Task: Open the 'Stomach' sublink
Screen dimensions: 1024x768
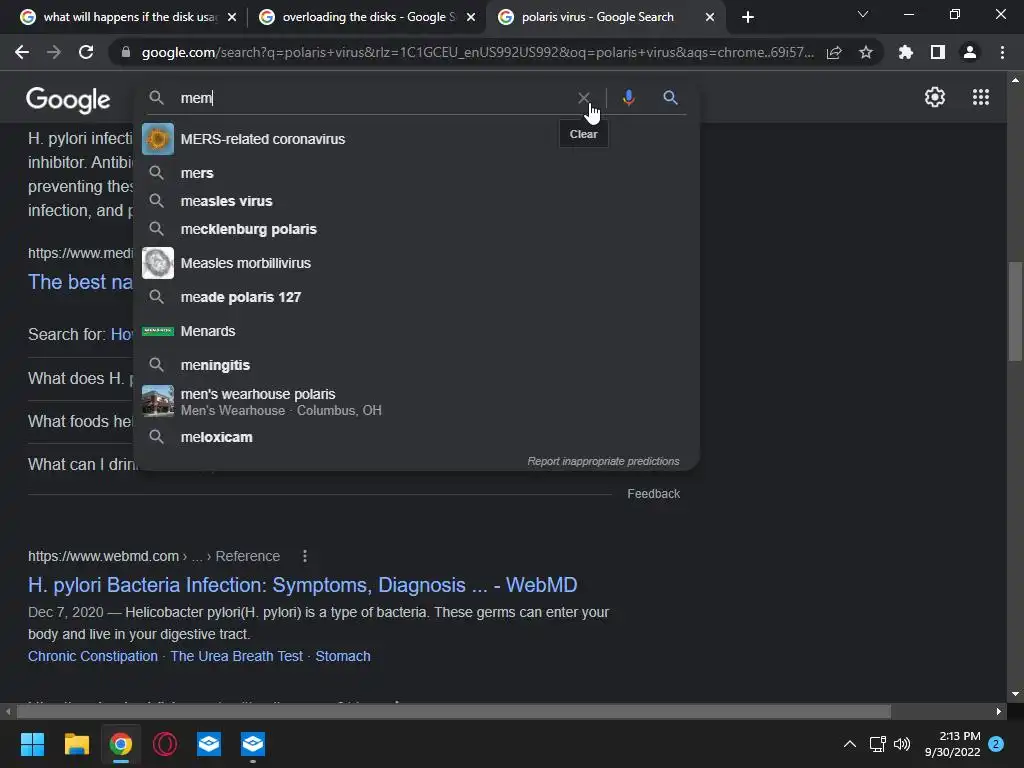Action: point(343,656)
